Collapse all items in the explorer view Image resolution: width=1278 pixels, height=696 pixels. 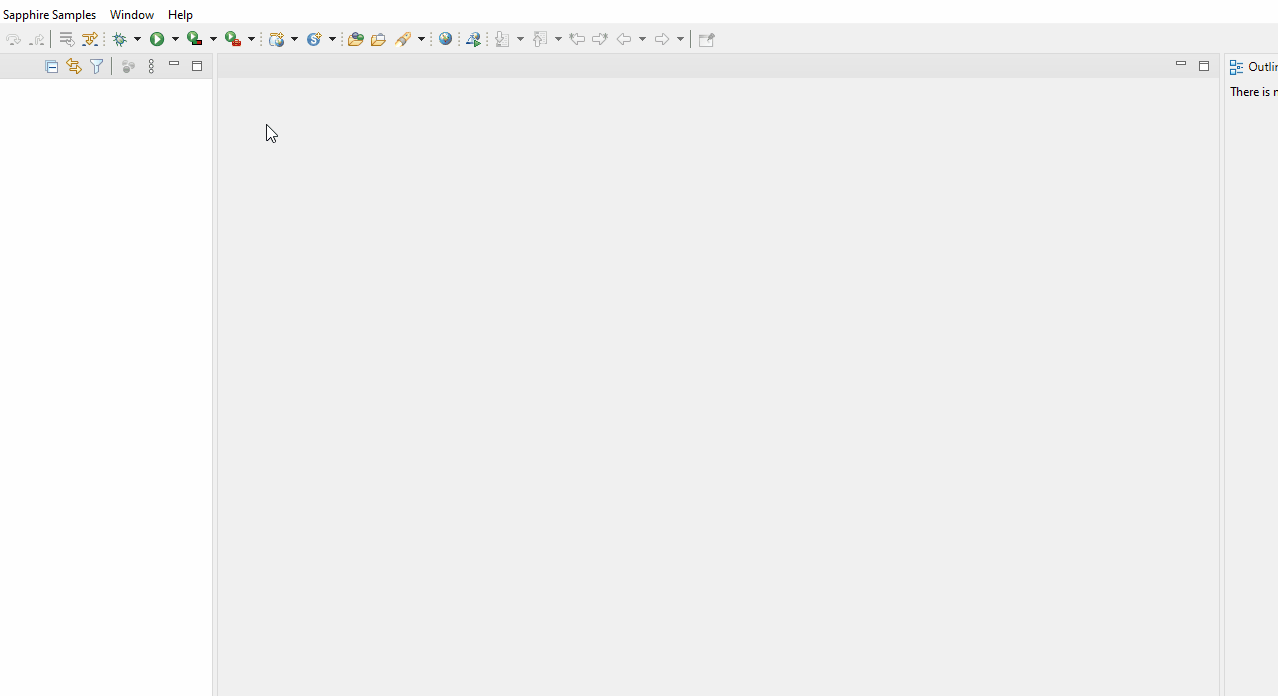pyautogui.click(x=51, y=66)
